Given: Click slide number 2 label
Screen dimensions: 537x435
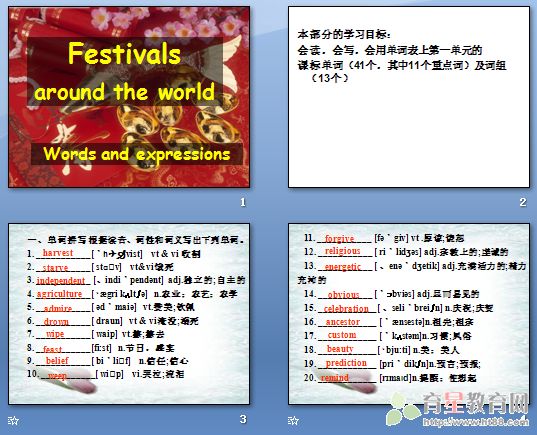Looking at the screenshot, I should pyautogui.click(x=523, y=202).
